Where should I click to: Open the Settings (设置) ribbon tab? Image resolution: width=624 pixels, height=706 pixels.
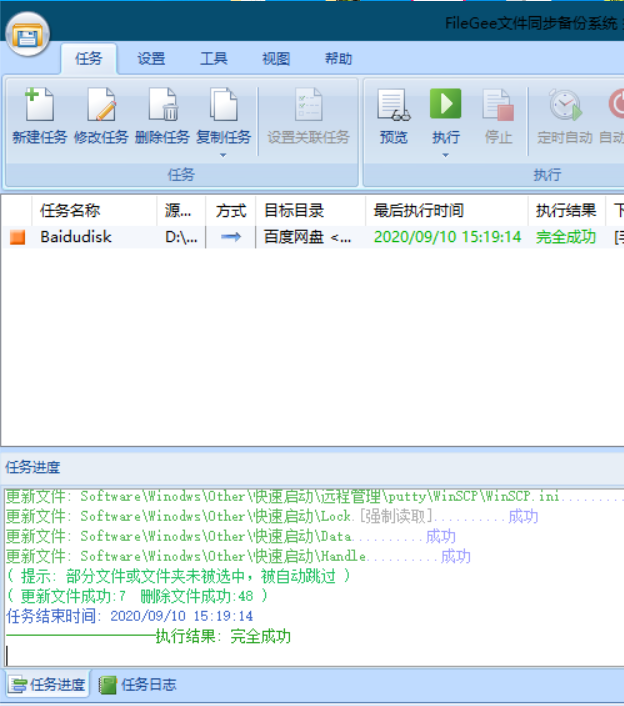151,59
